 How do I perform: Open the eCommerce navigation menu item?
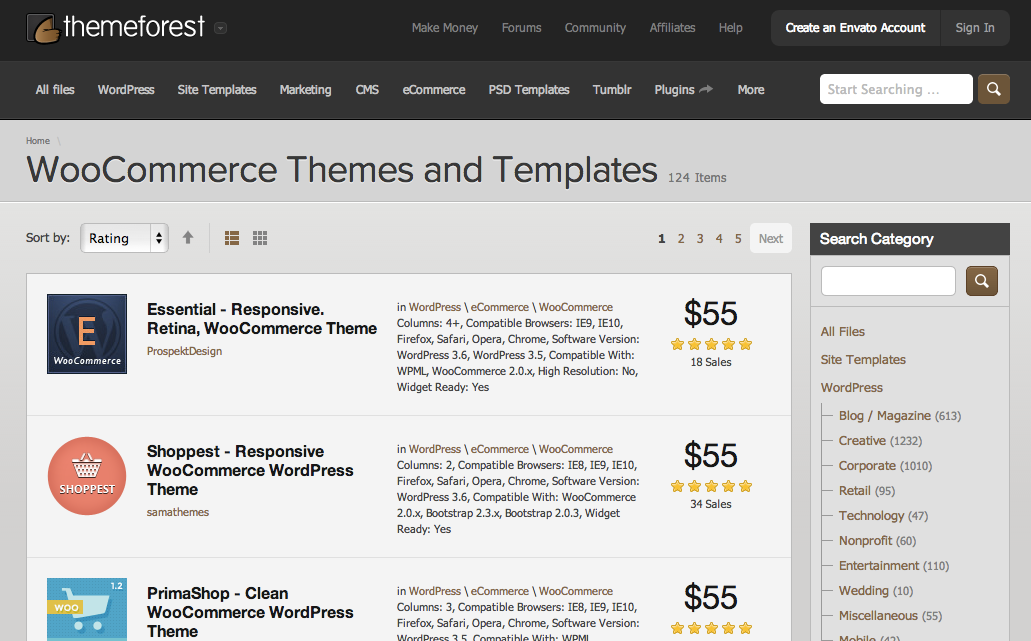point(434,90)
